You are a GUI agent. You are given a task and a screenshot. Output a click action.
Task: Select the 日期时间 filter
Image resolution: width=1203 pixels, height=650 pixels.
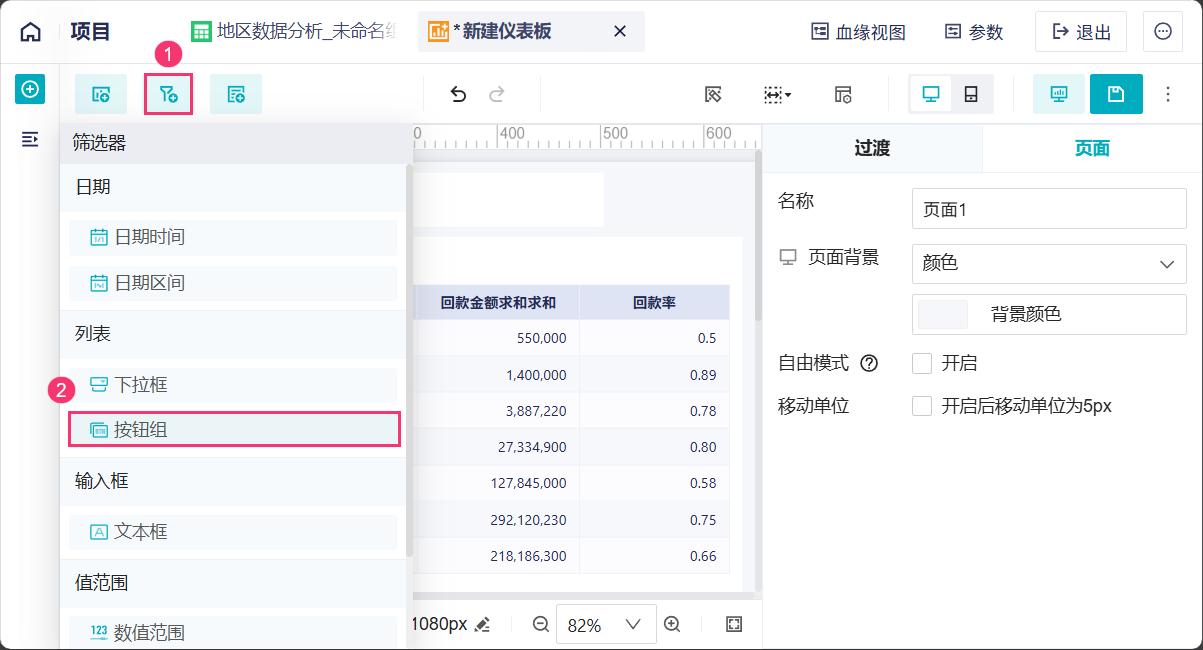[233, 237]
